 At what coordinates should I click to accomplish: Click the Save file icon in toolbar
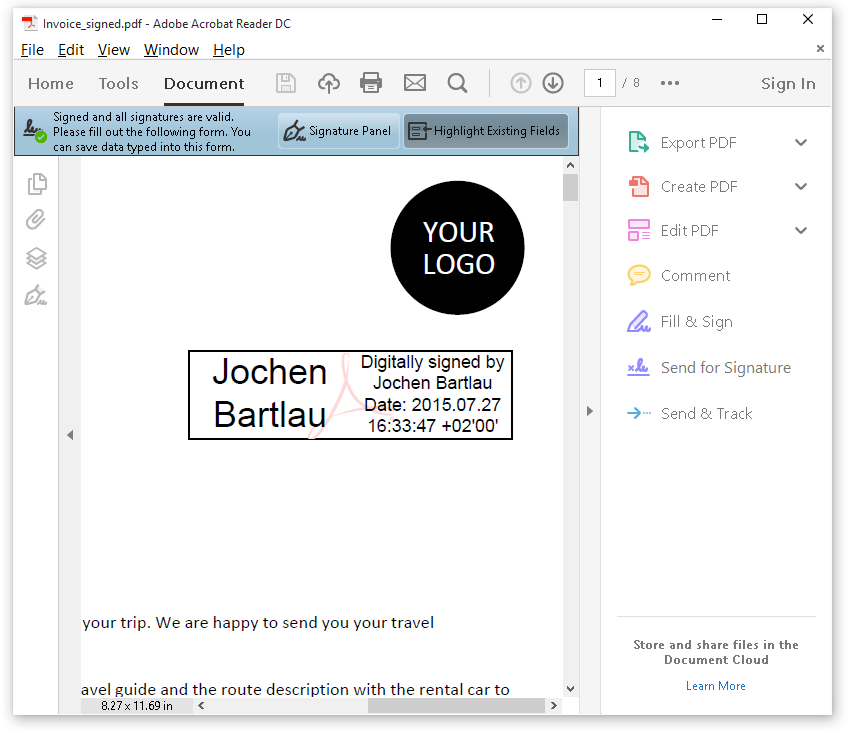(x=286, y=84)
